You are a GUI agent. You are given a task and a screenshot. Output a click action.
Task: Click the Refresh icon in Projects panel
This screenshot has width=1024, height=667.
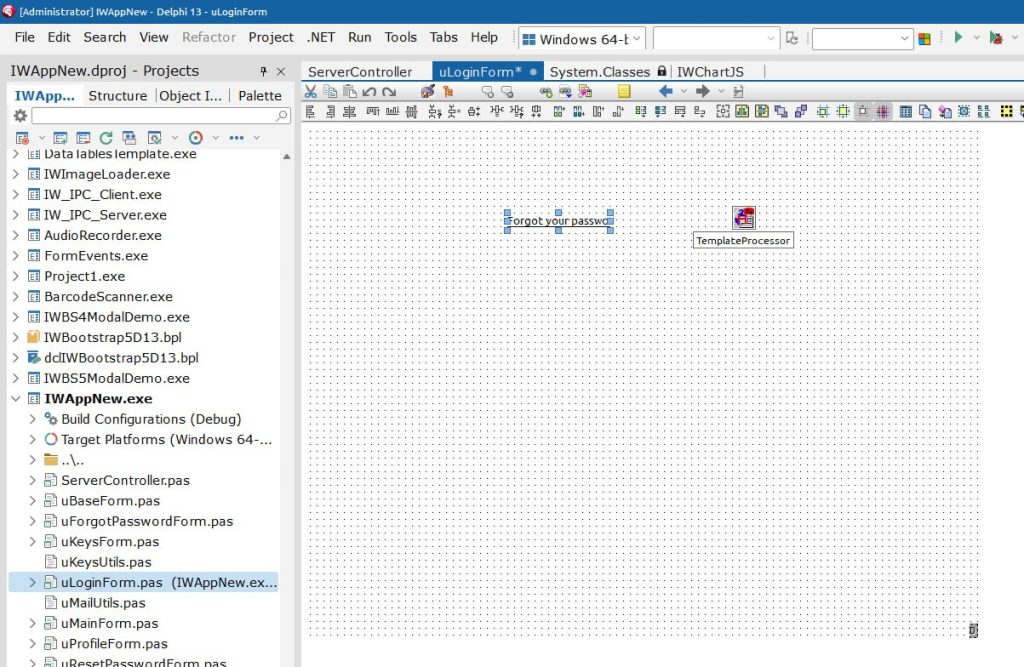coord(106,138)
